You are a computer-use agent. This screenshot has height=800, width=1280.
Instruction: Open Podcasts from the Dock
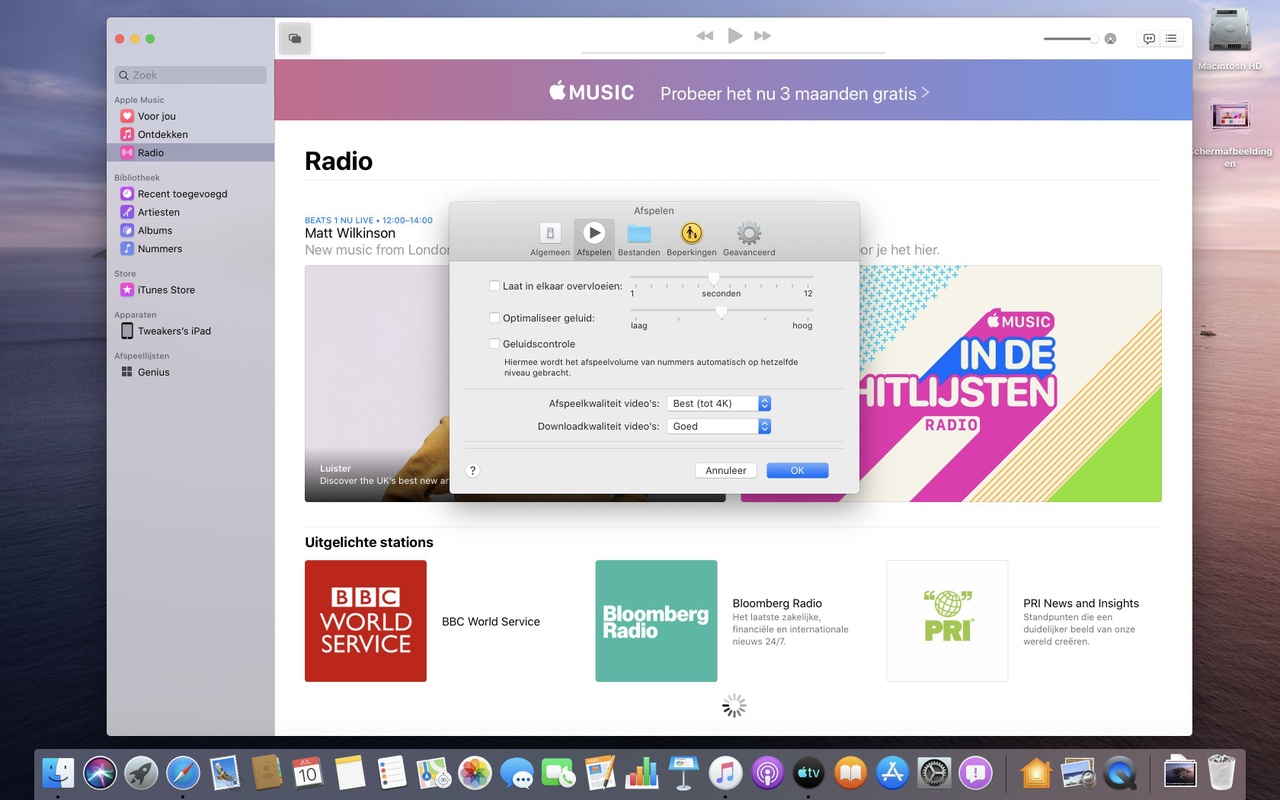(x=767, y=773)
